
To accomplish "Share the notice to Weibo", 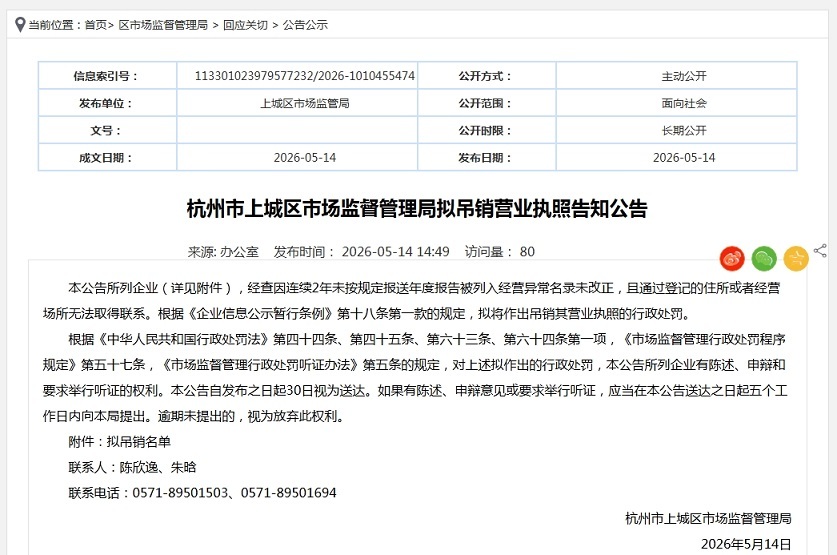I will tap(732, 259).
